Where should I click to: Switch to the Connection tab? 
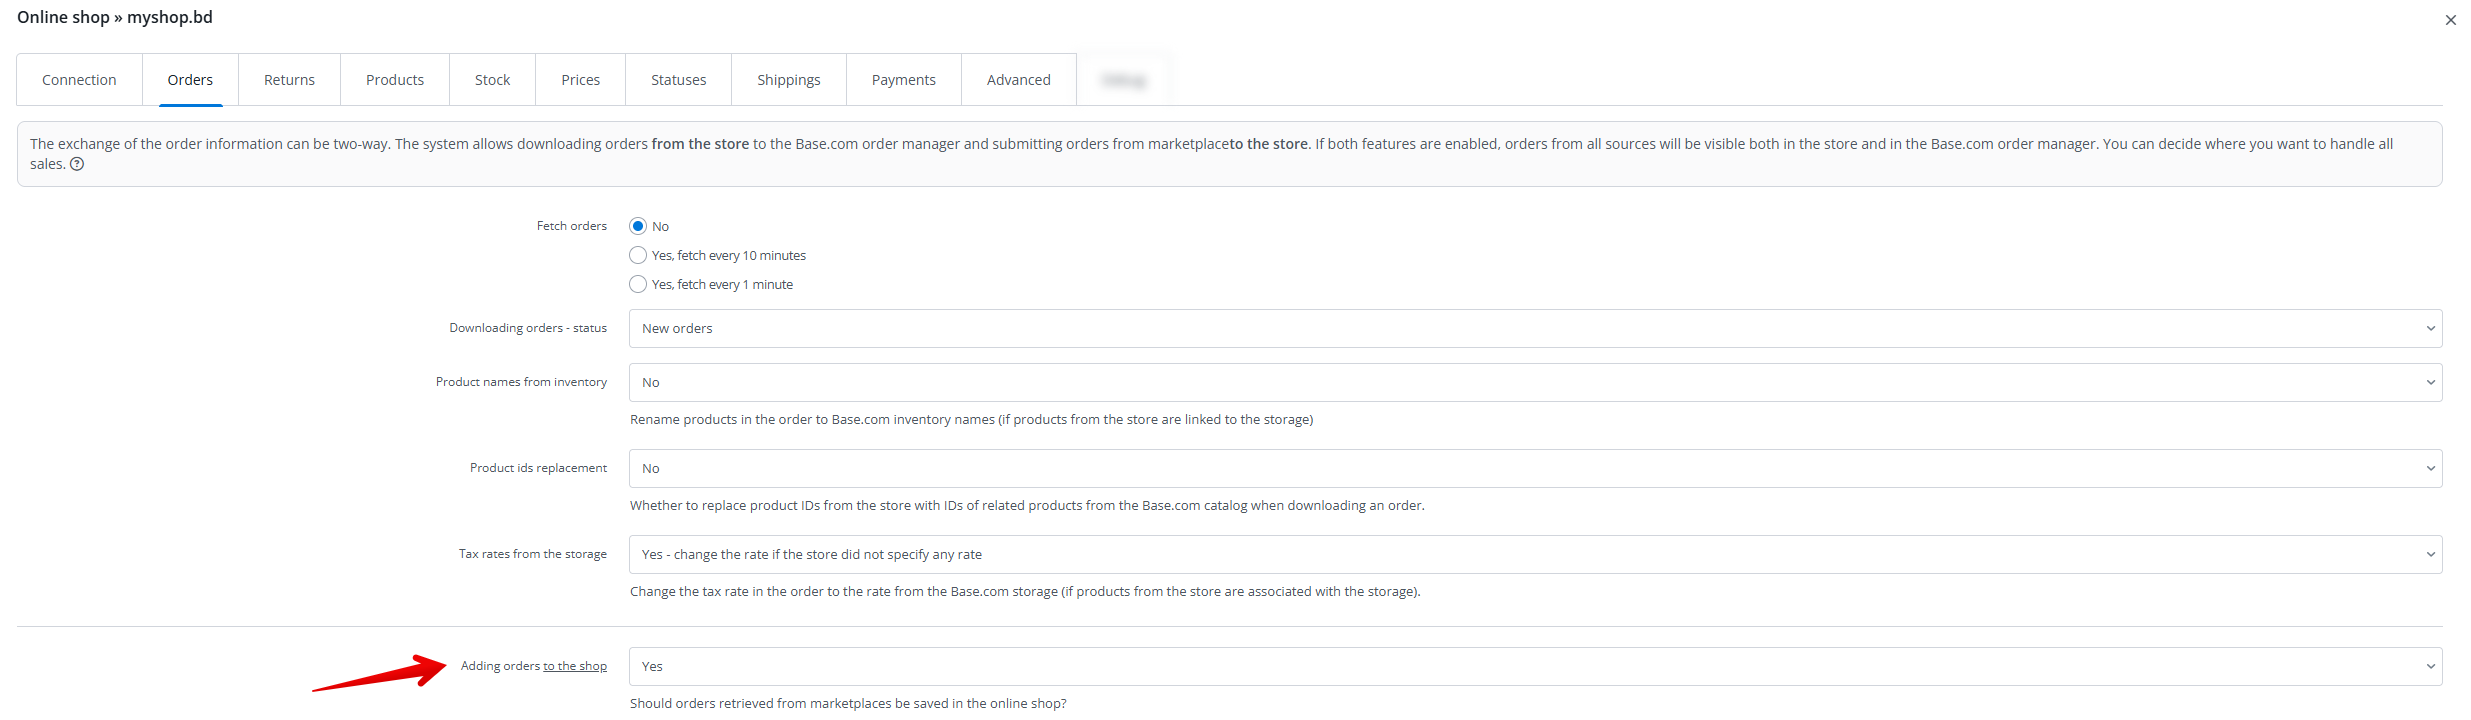coord(79,80)
